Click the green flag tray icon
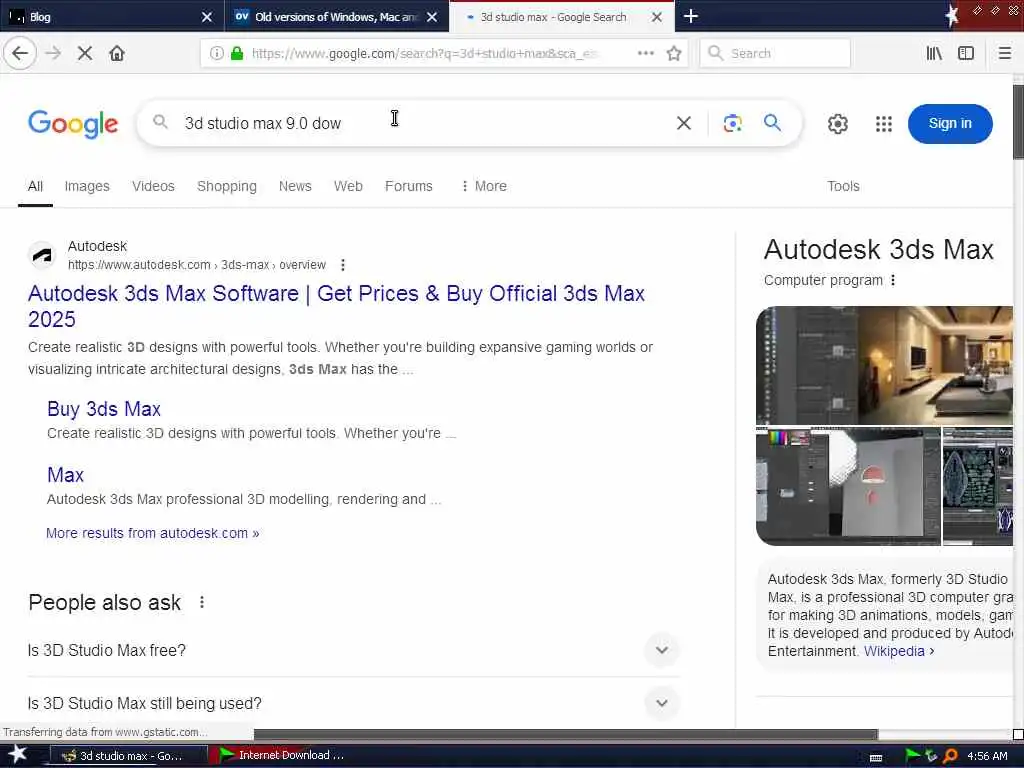1024x768 pixels. [x=912, y=756]
